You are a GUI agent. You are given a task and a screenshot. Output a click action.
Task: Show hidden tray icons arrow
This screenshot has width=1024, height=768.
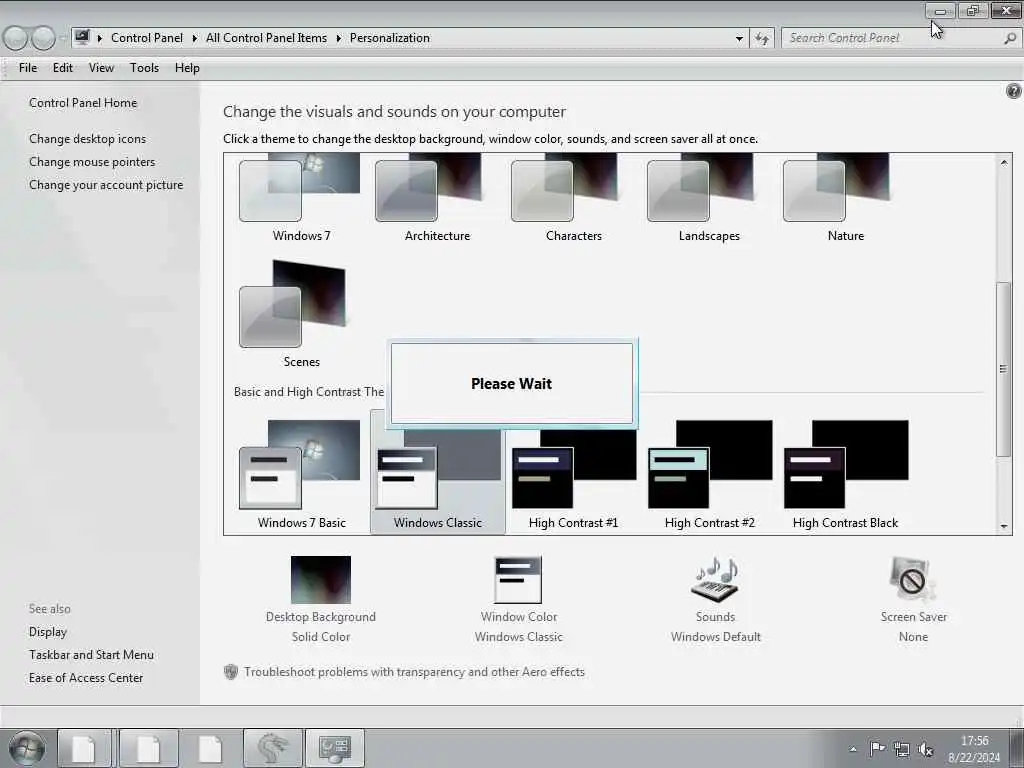click(853, 749)
